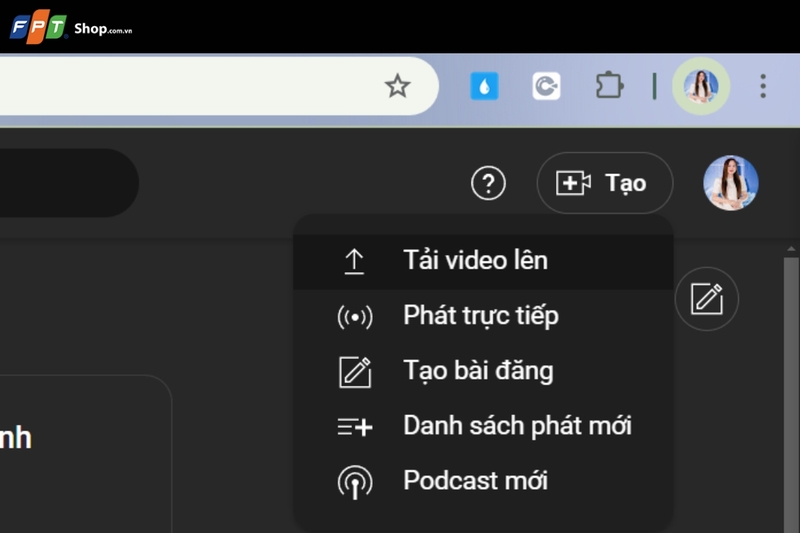Choose Tạo bài đăng from menu
The image size is (800, 533).
(x=483, y=372)
